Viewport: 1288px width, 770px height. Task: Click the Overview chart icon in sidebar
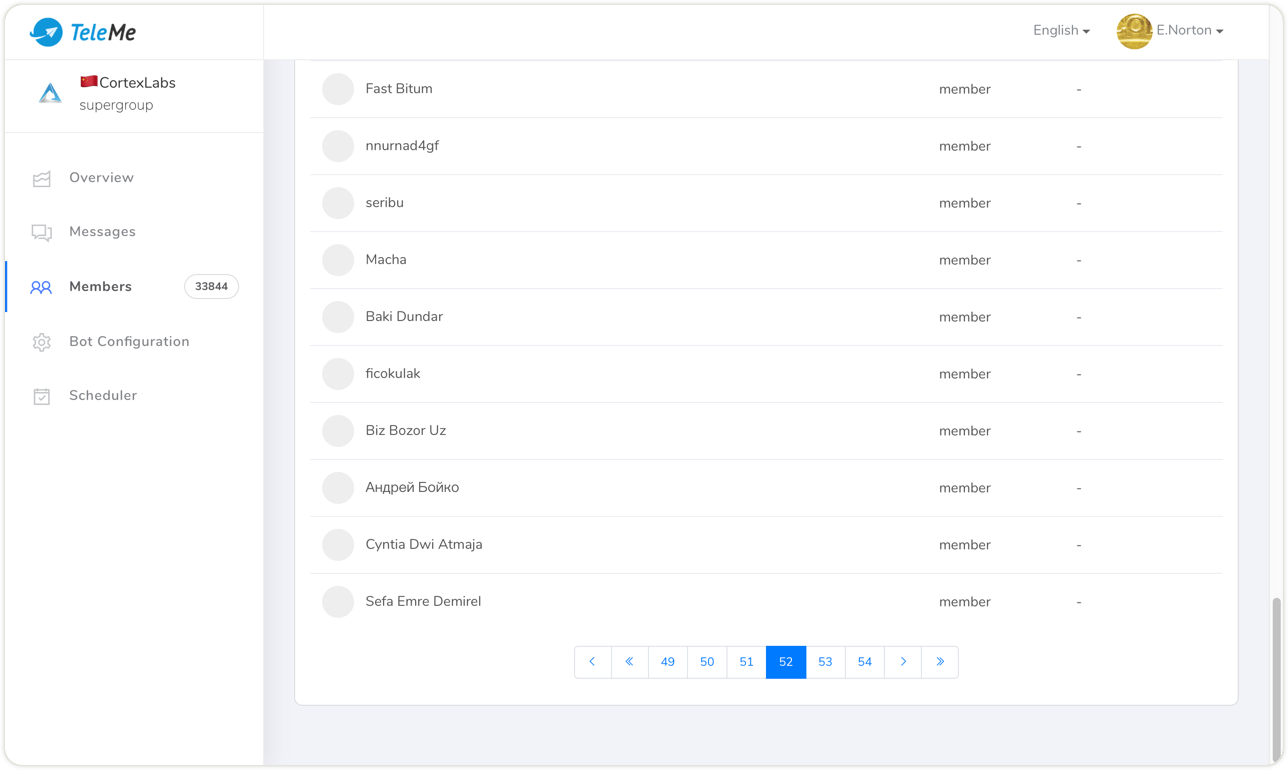41,179
